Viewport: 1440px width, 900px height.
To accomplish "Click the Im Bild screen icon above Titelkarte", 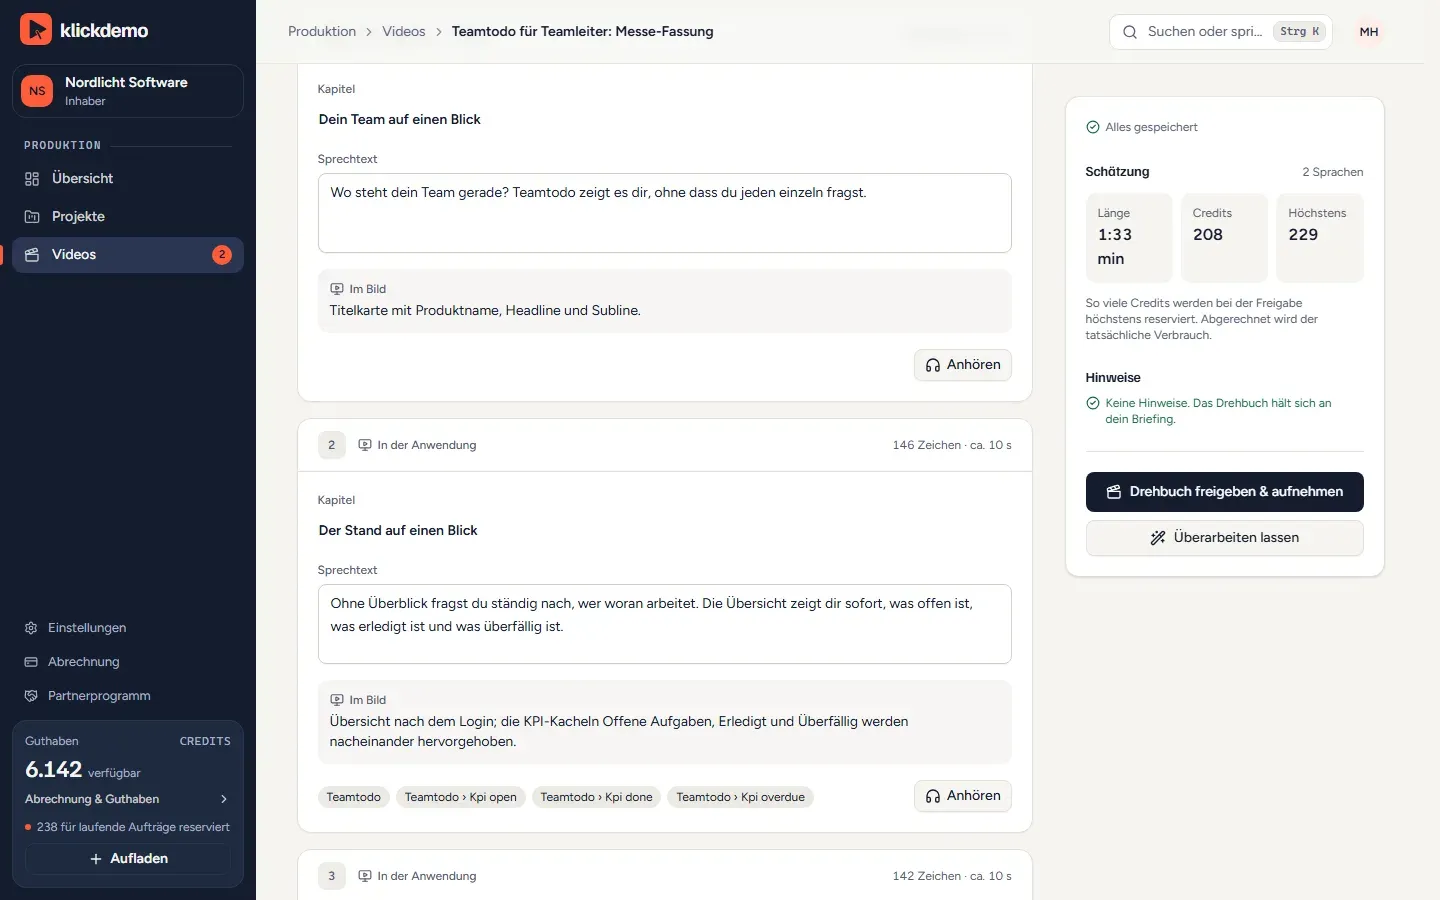I will coord(337,289).
